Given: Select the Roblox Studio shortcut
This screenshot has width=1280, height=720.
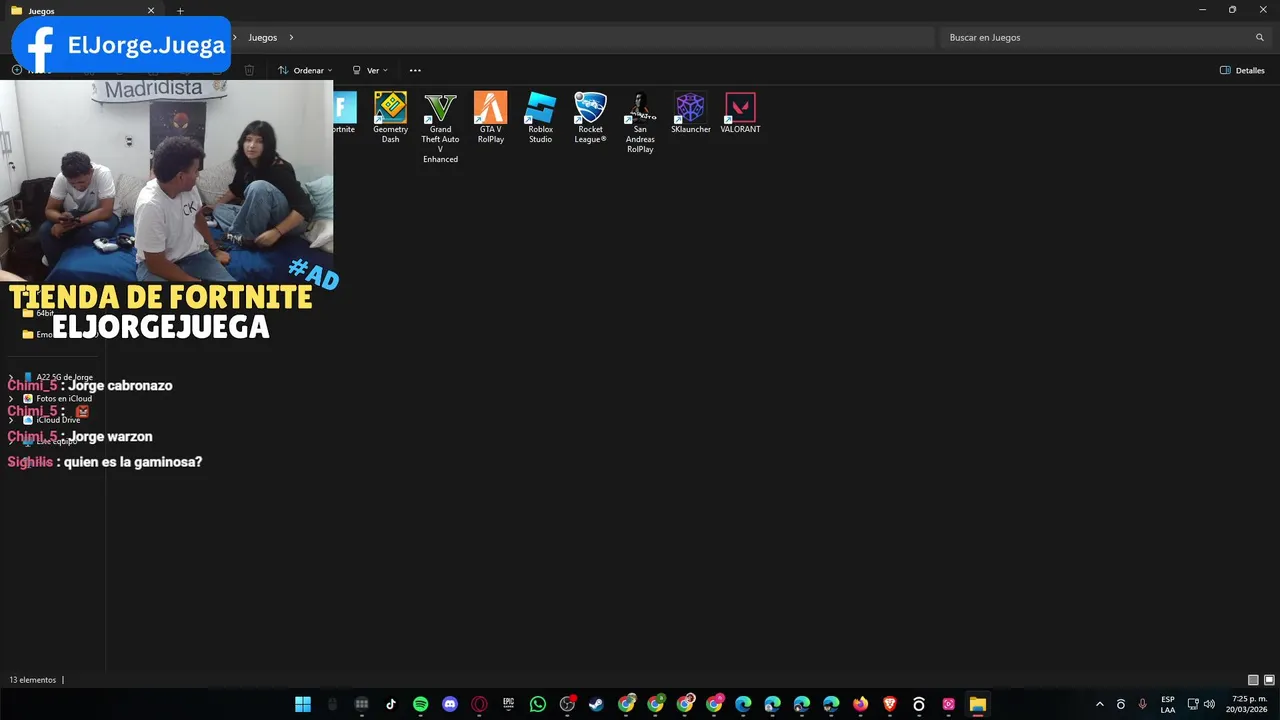Looking at the screenshot, I should 540,118.
